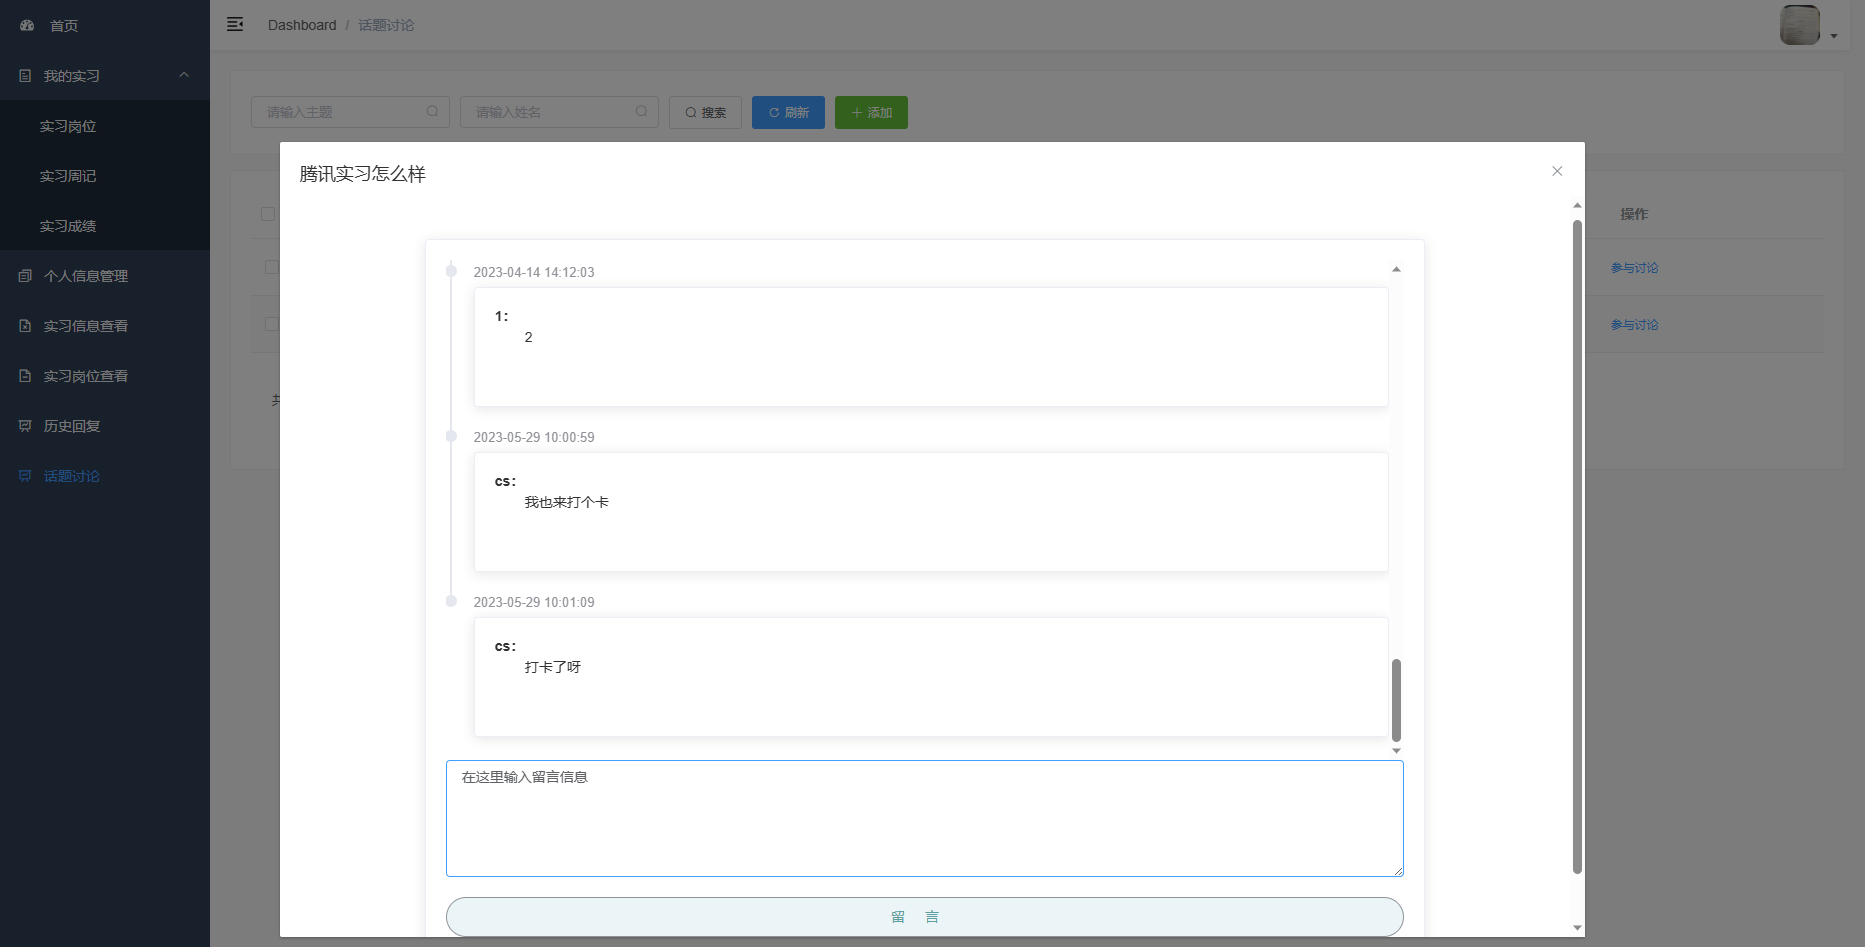This screenshot has width=1865, height=947.
Task: Click the comment list scroll-up arrow
Action: [1396, 269]
